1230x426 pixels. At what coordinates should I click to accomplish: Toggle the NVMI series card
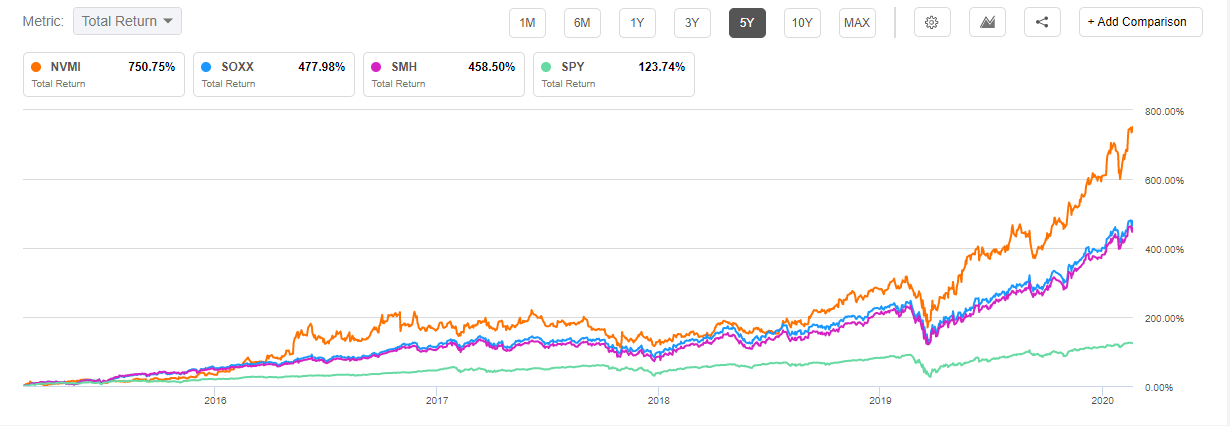tap(104, 74)
